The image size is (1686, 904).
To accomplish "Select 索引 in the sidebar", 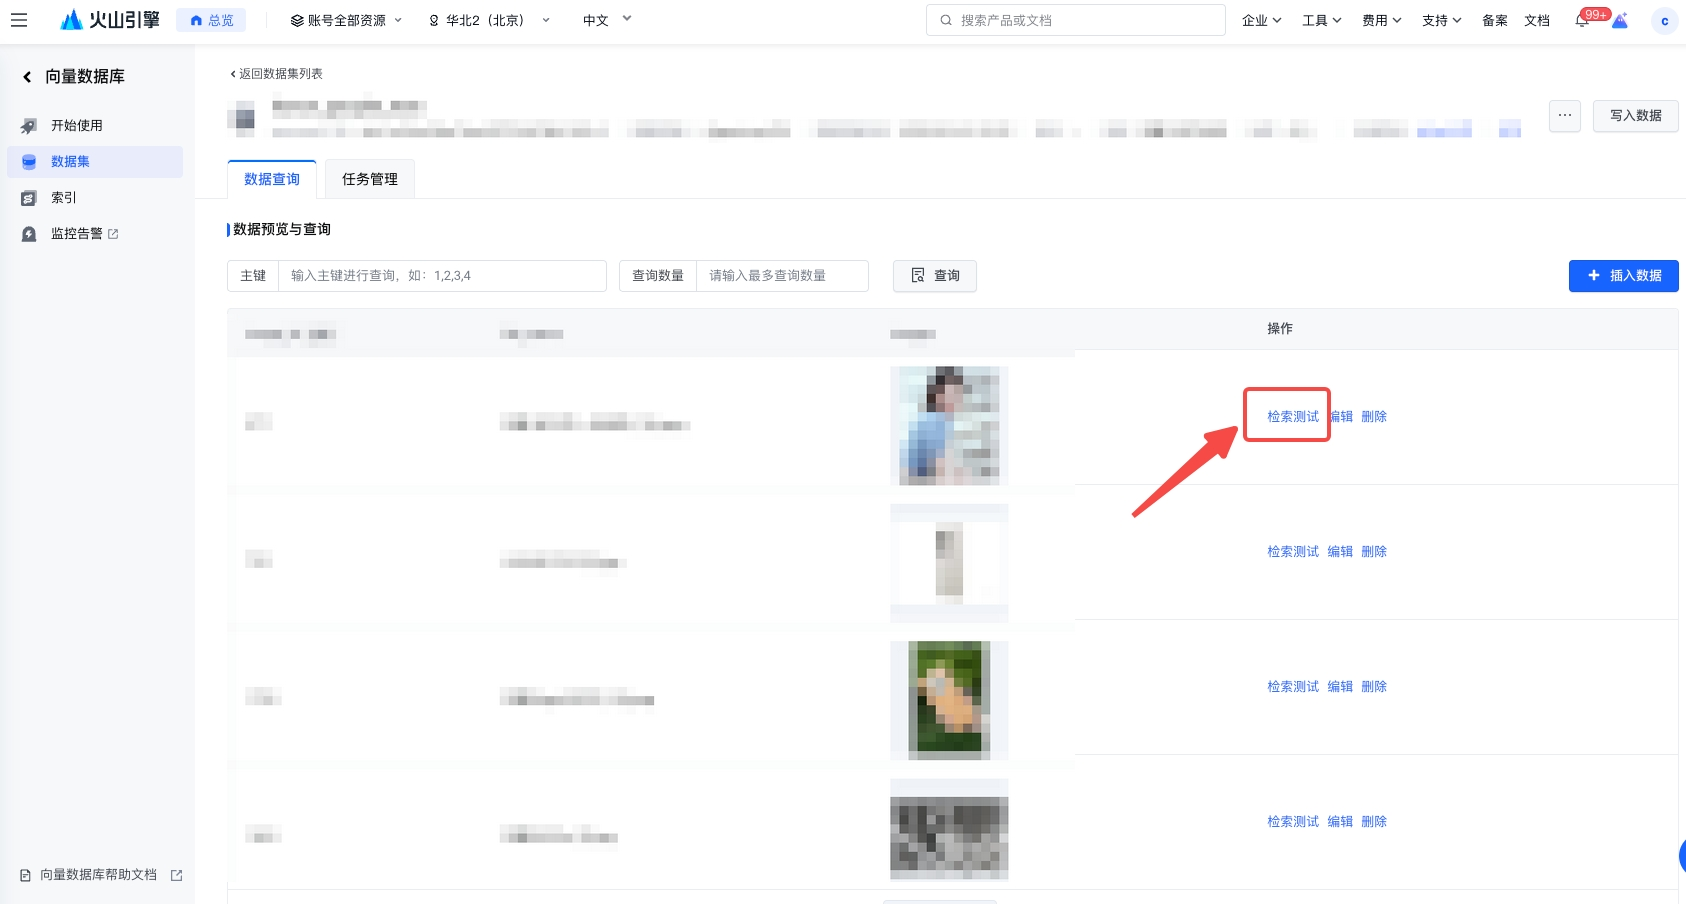I will coord(95,198).
